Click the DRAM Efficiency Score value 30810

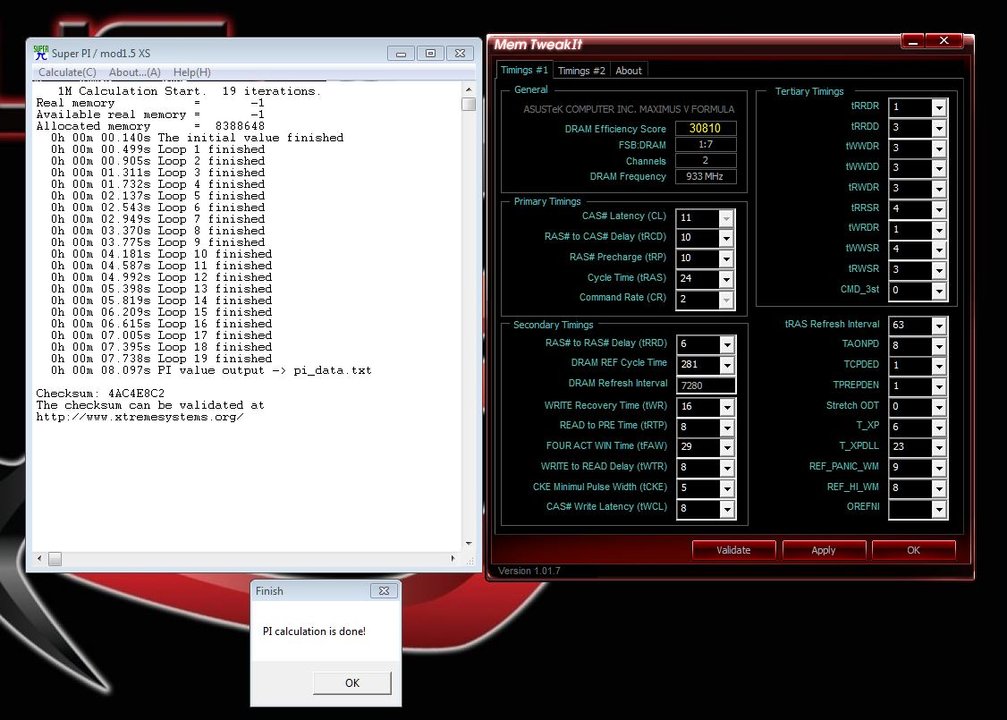click(705, 128)
